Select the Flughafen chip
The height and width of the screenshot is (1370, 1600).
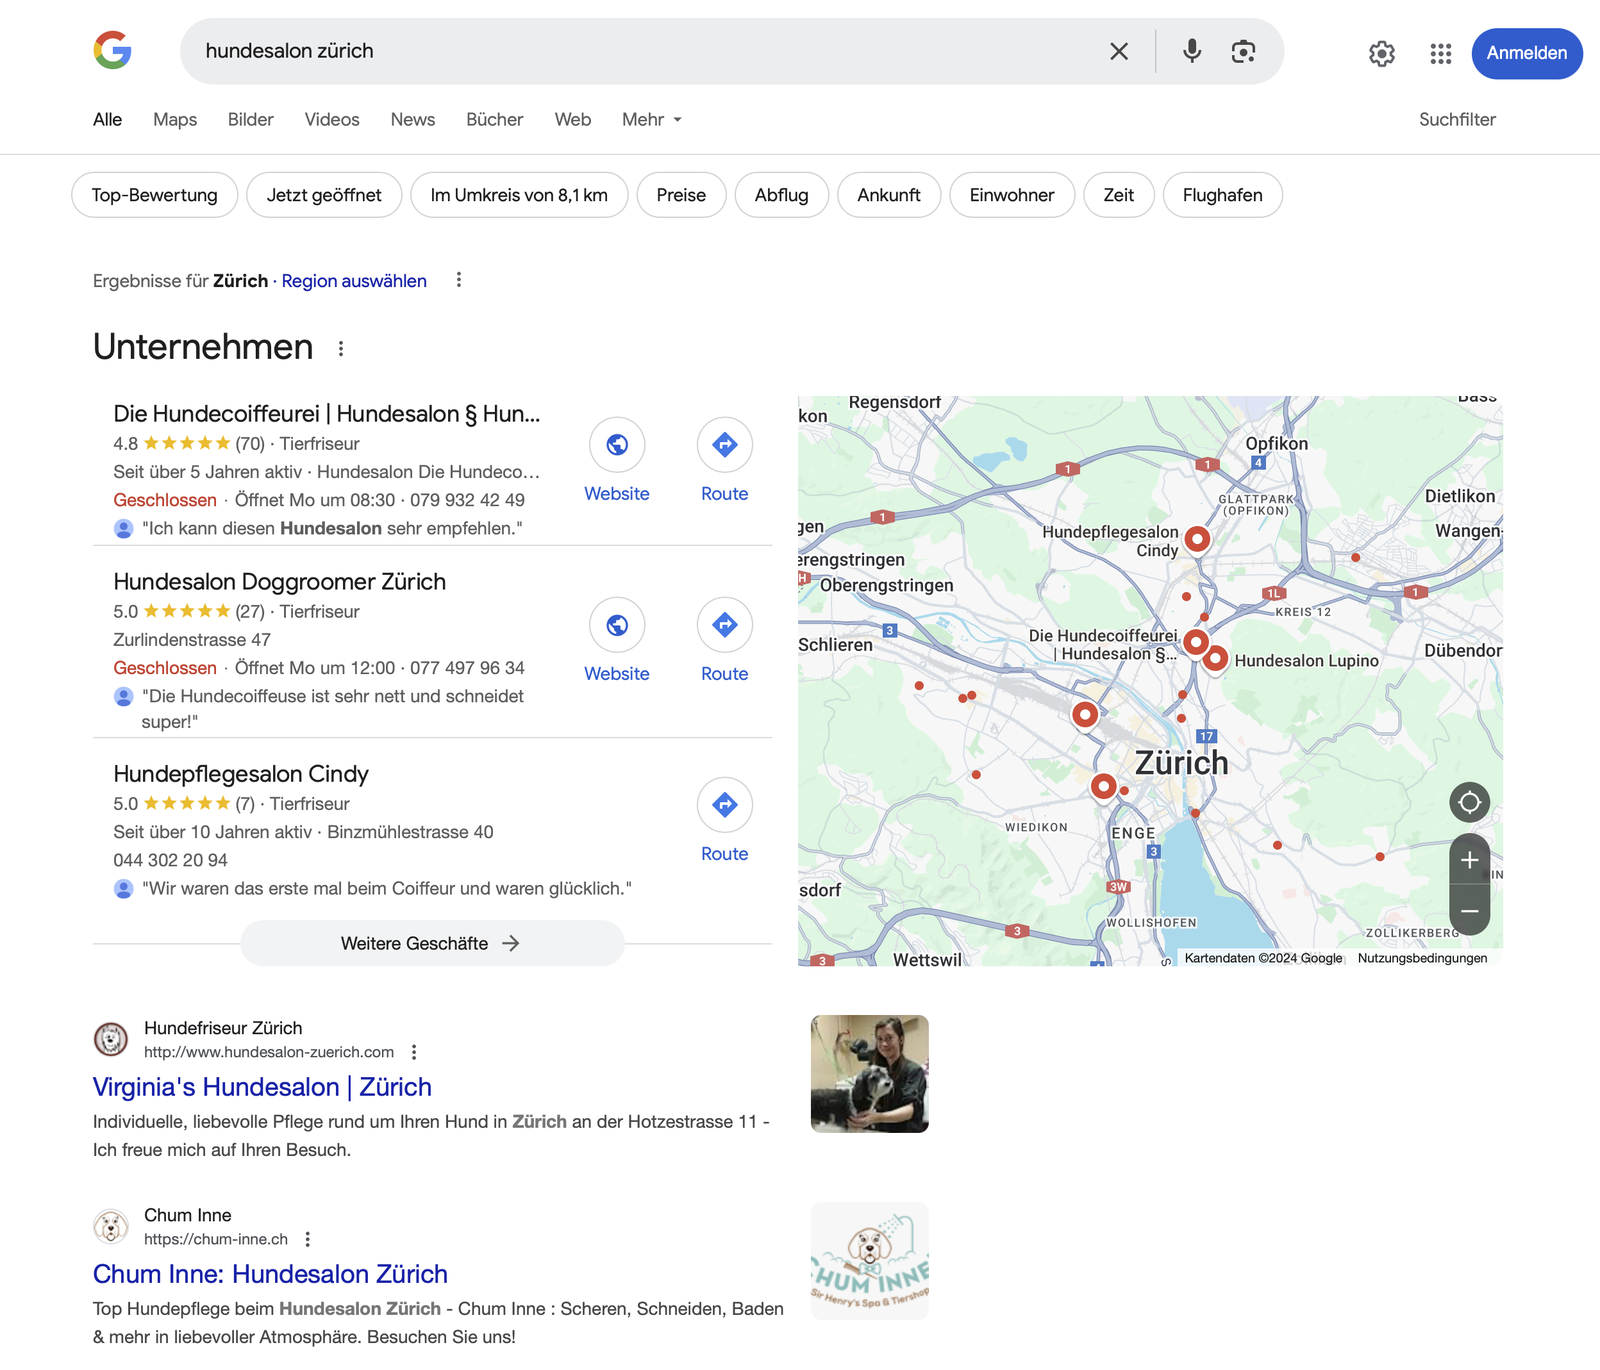1223,195
